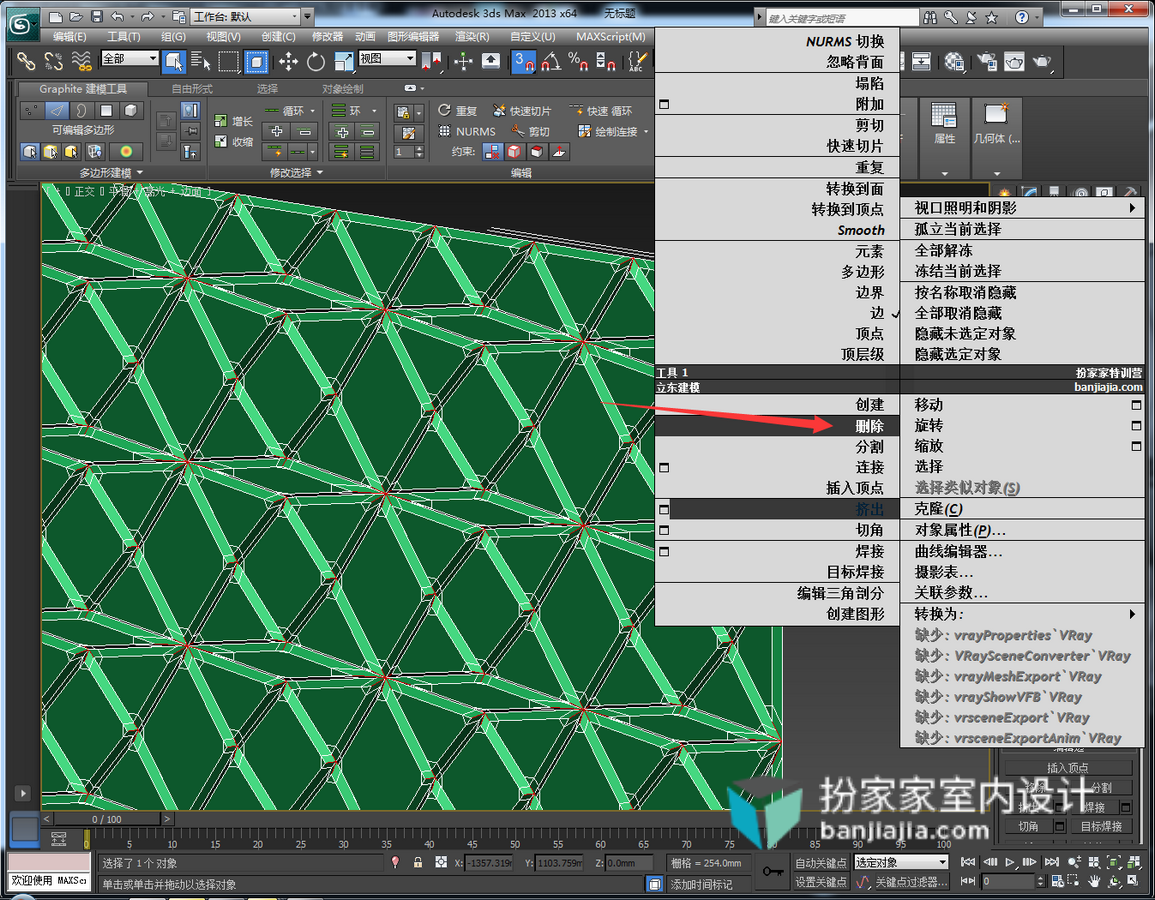Open the 修改器 menu in menu bar
1155x900 pixels.
pyautogui.click(x=327, y=36)
